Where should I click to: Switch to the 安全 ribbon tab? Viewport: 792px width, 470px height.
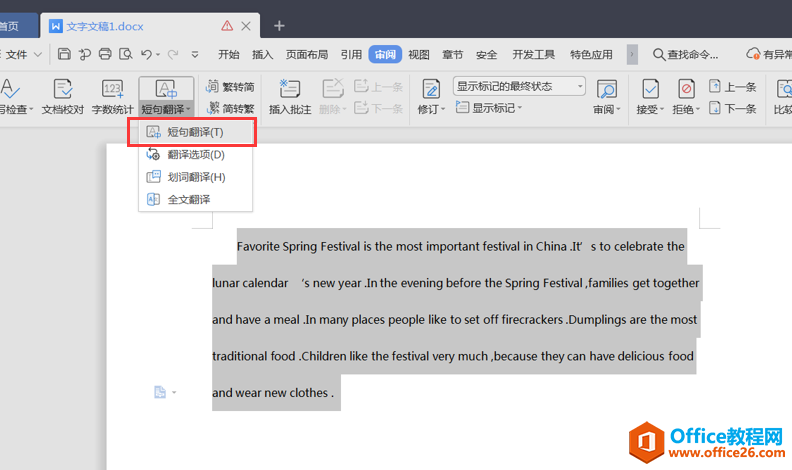point(486,55)
